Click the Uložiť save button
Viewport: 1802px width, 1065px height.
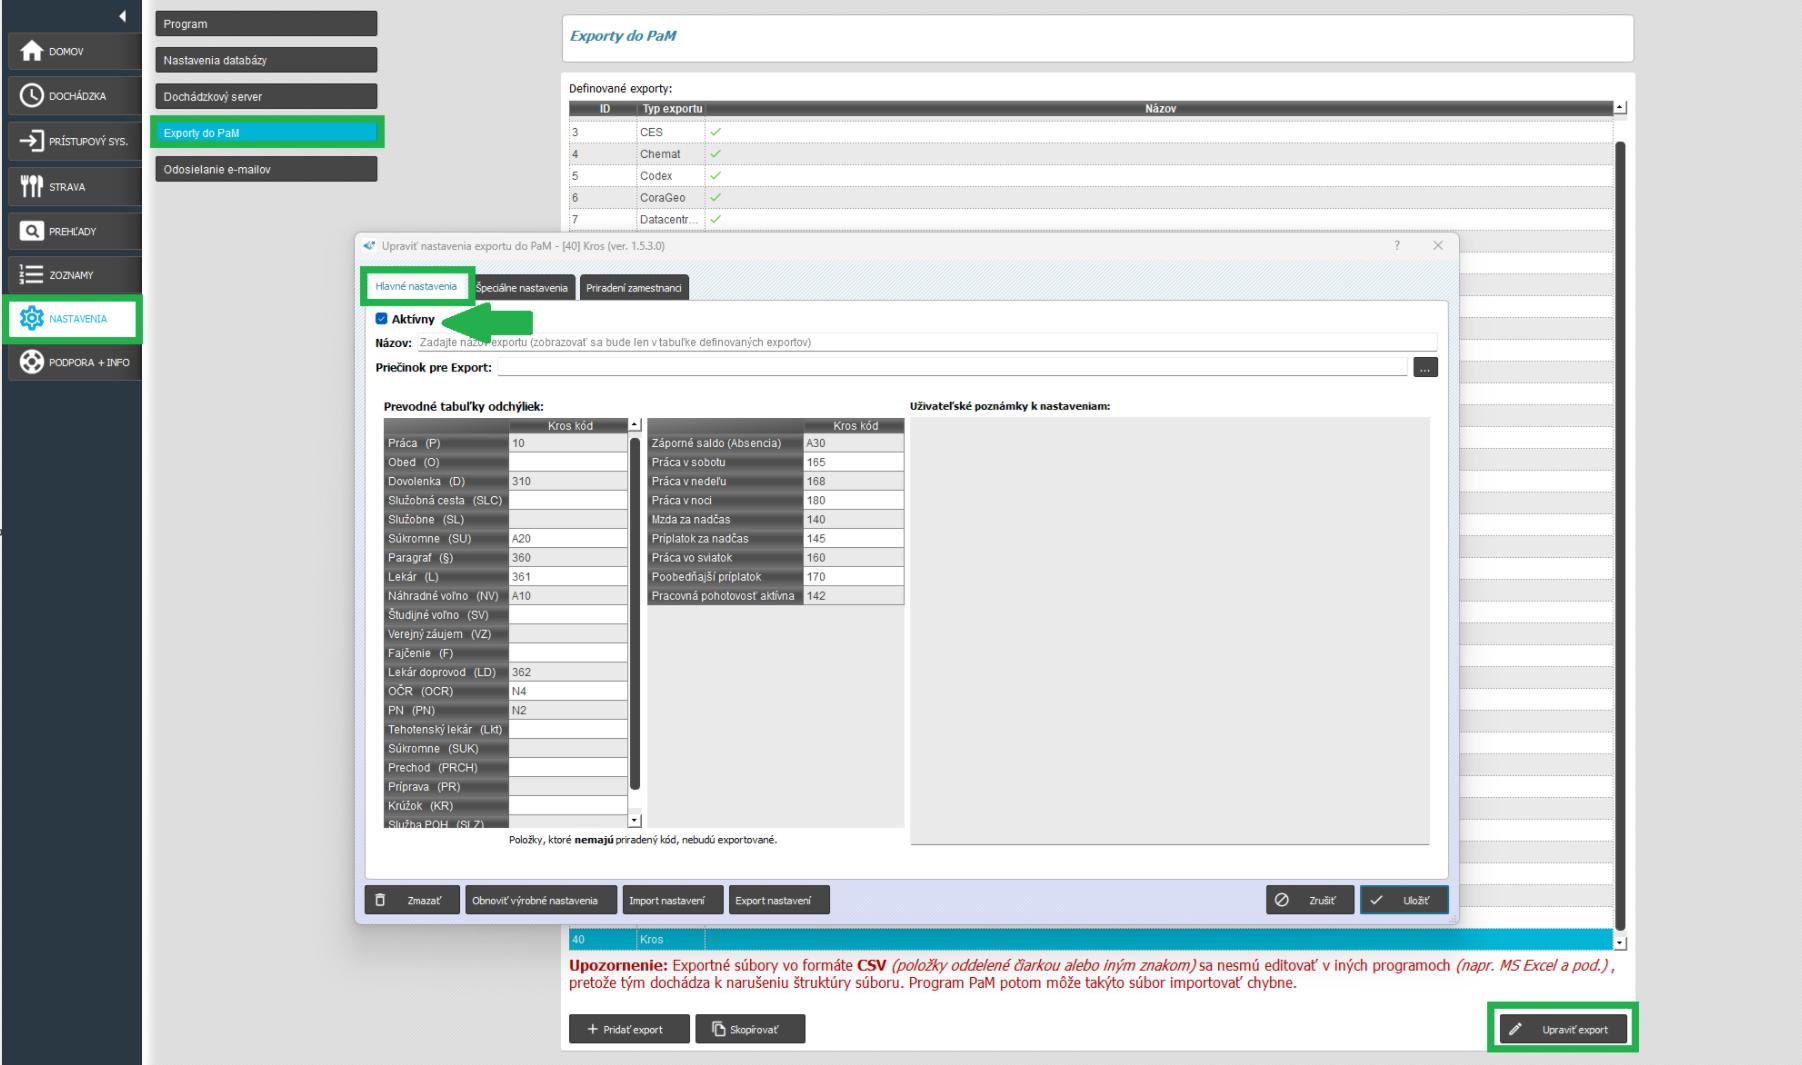pyautogui.click(x=1403, y=900)
